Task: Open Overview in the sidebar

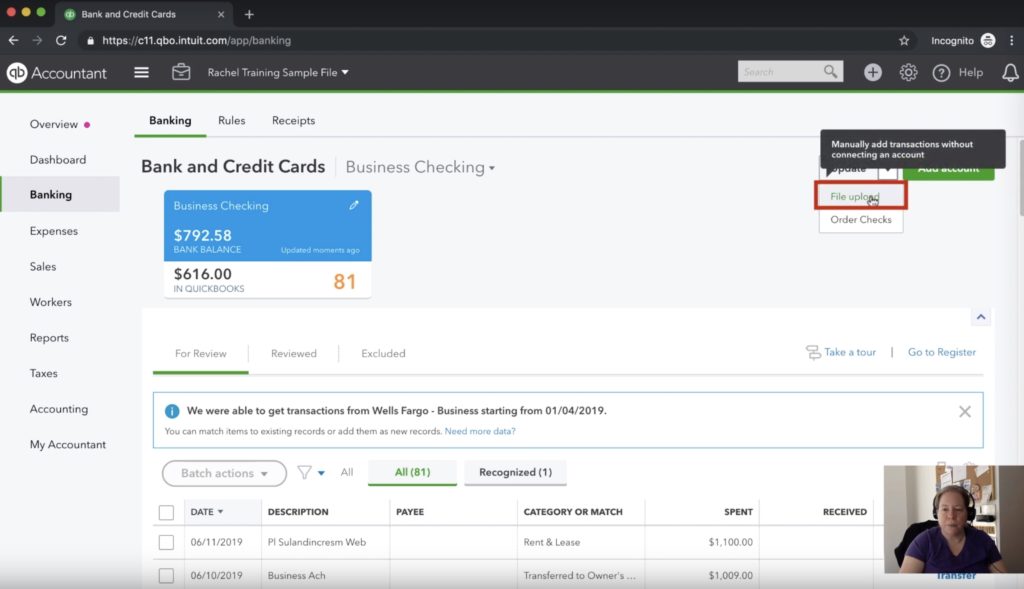Action: 54,124
